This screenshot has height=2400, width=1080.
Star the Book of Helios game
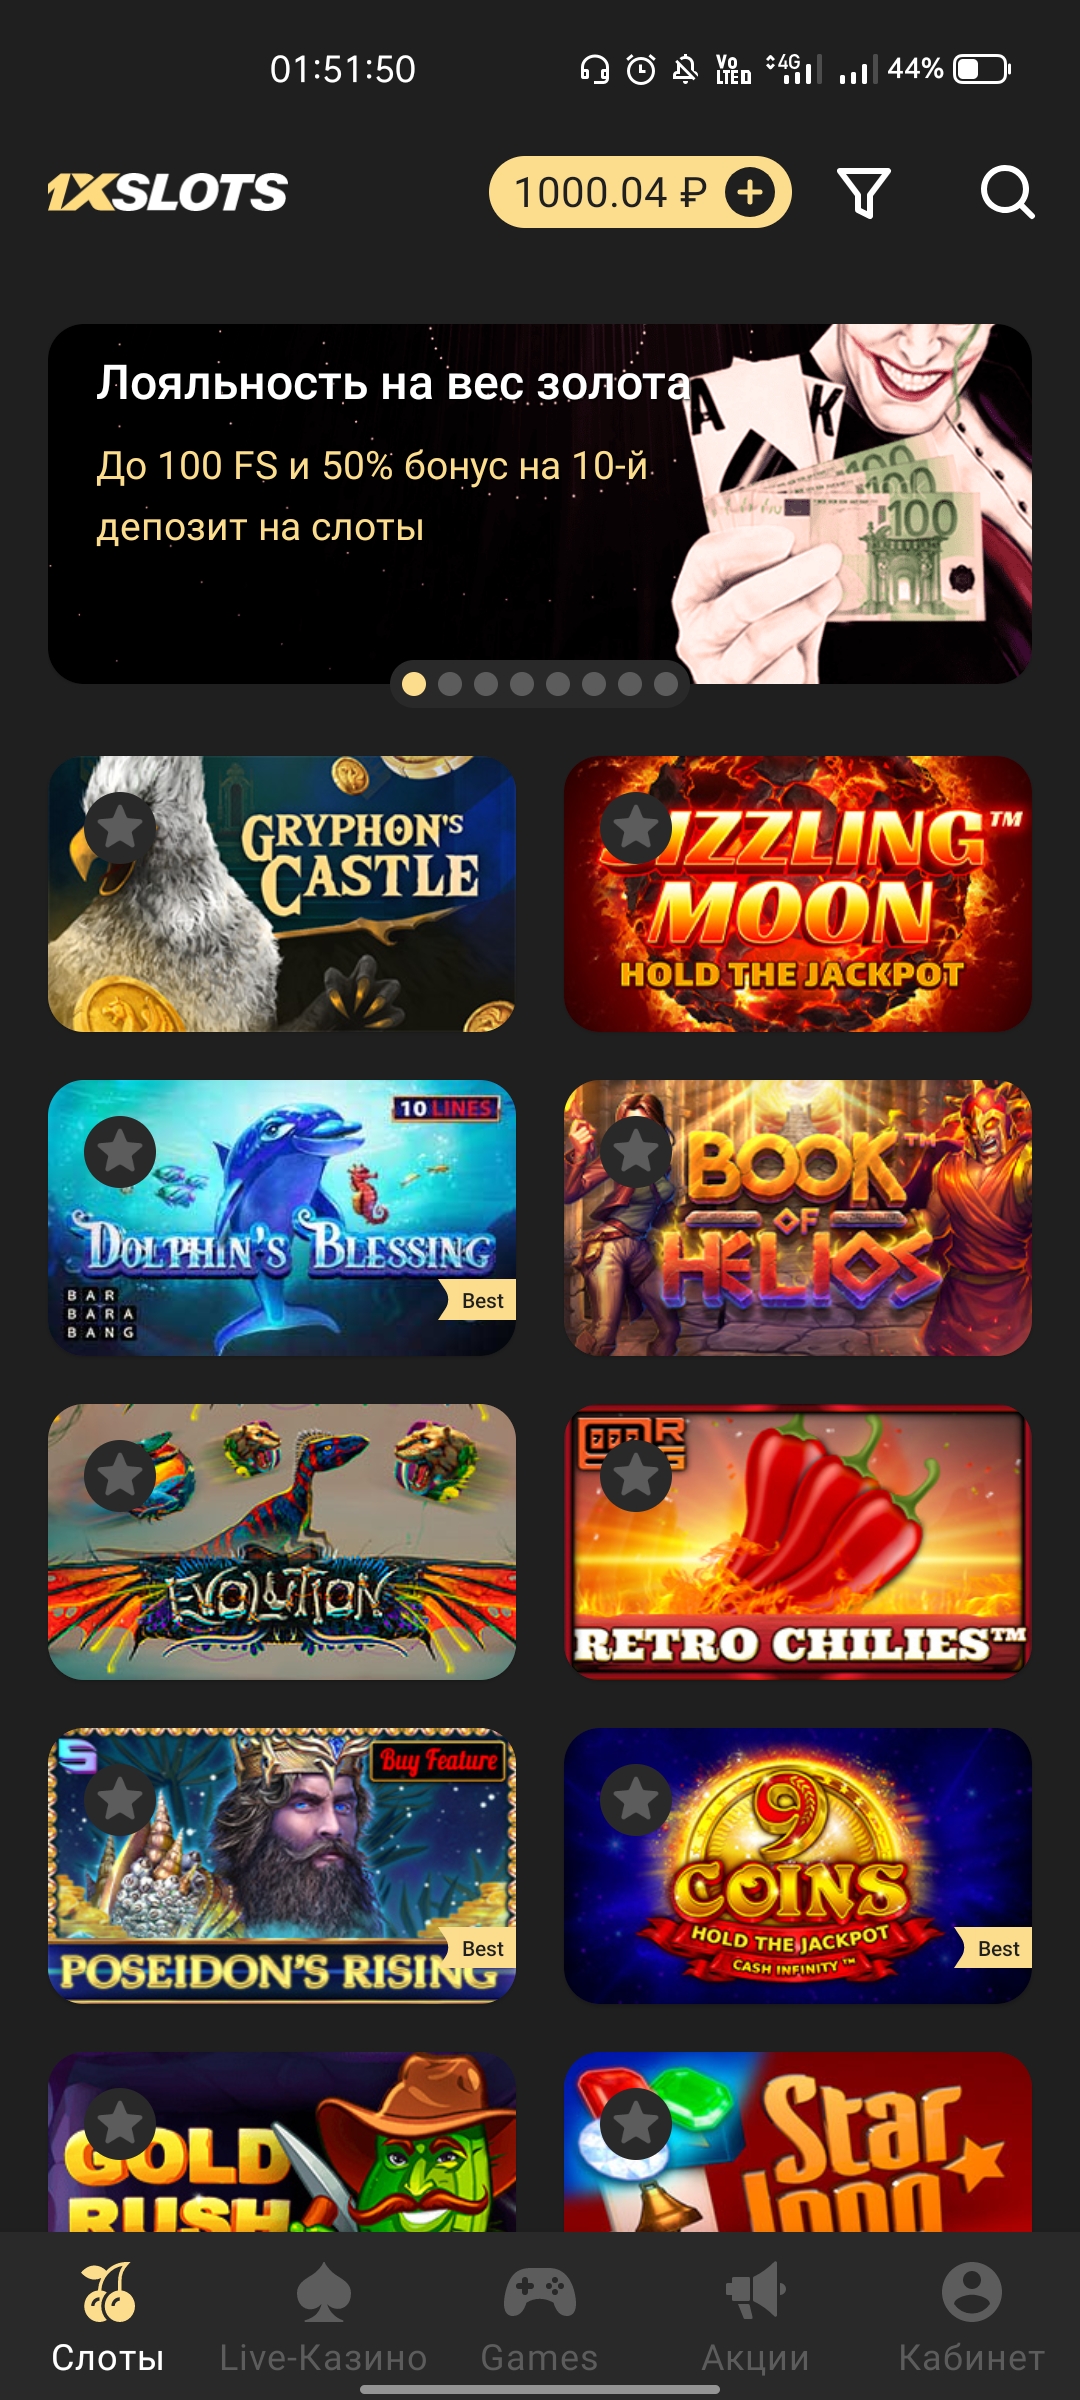(636, 1152)
